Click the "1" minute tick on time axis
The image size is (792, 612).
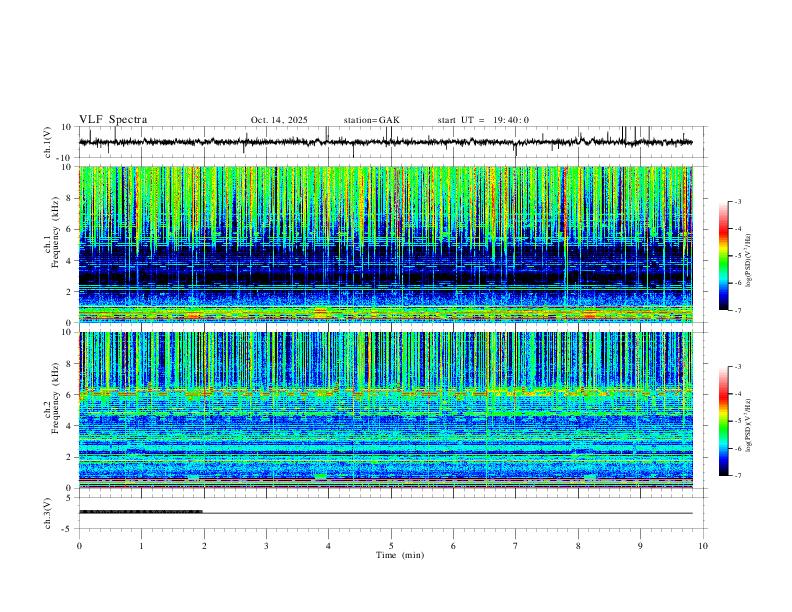click(x=141, y=546)
